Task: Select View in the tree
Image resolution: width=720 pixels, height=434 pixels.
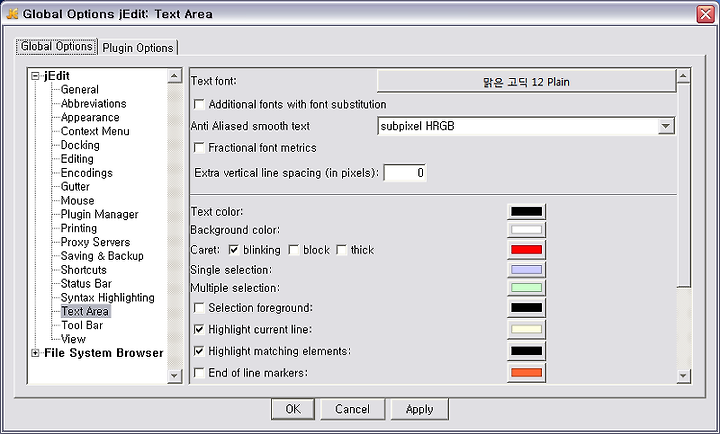Action: tap(73, 339)
